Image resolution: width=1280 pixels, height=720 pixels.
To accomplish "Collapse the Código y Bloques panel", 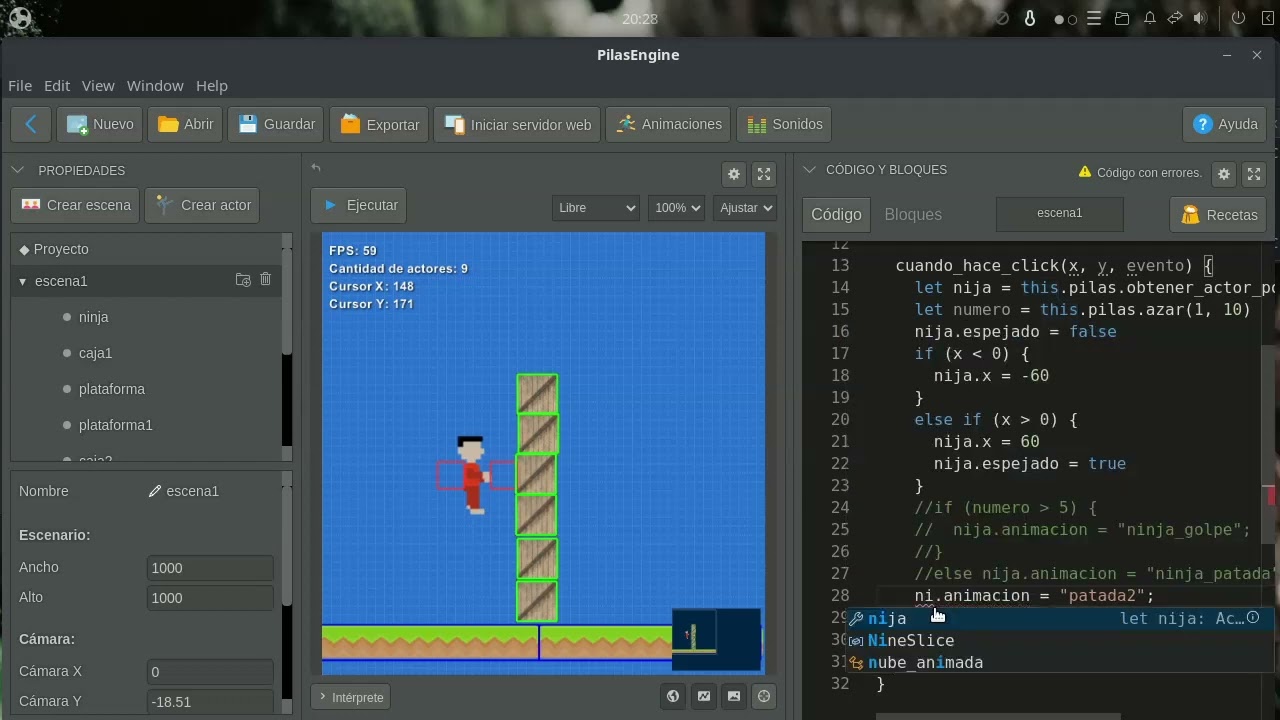I will (810, 170).
